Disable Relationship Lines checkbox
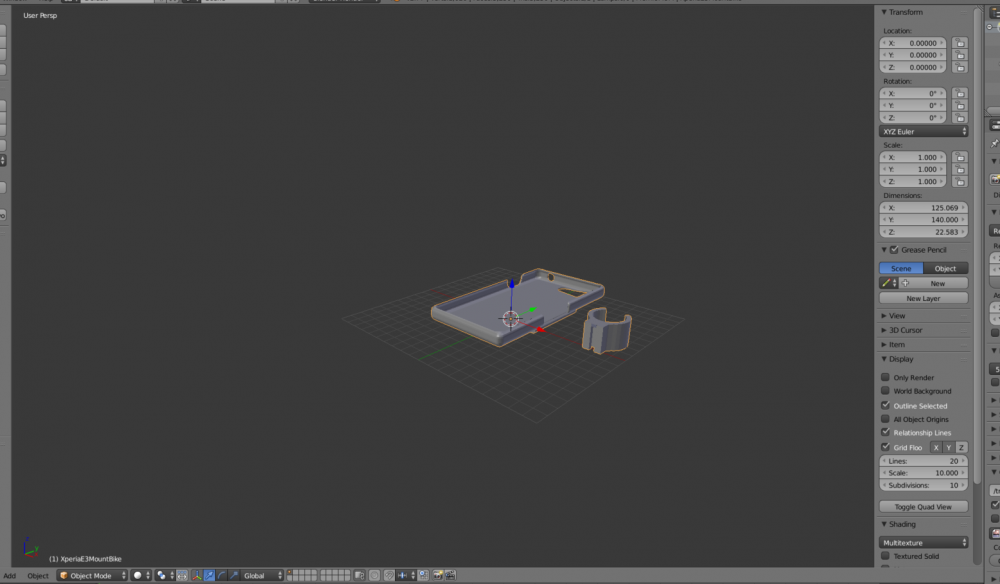The height and width of the screenshot is (584, 1000). [885, 432]
